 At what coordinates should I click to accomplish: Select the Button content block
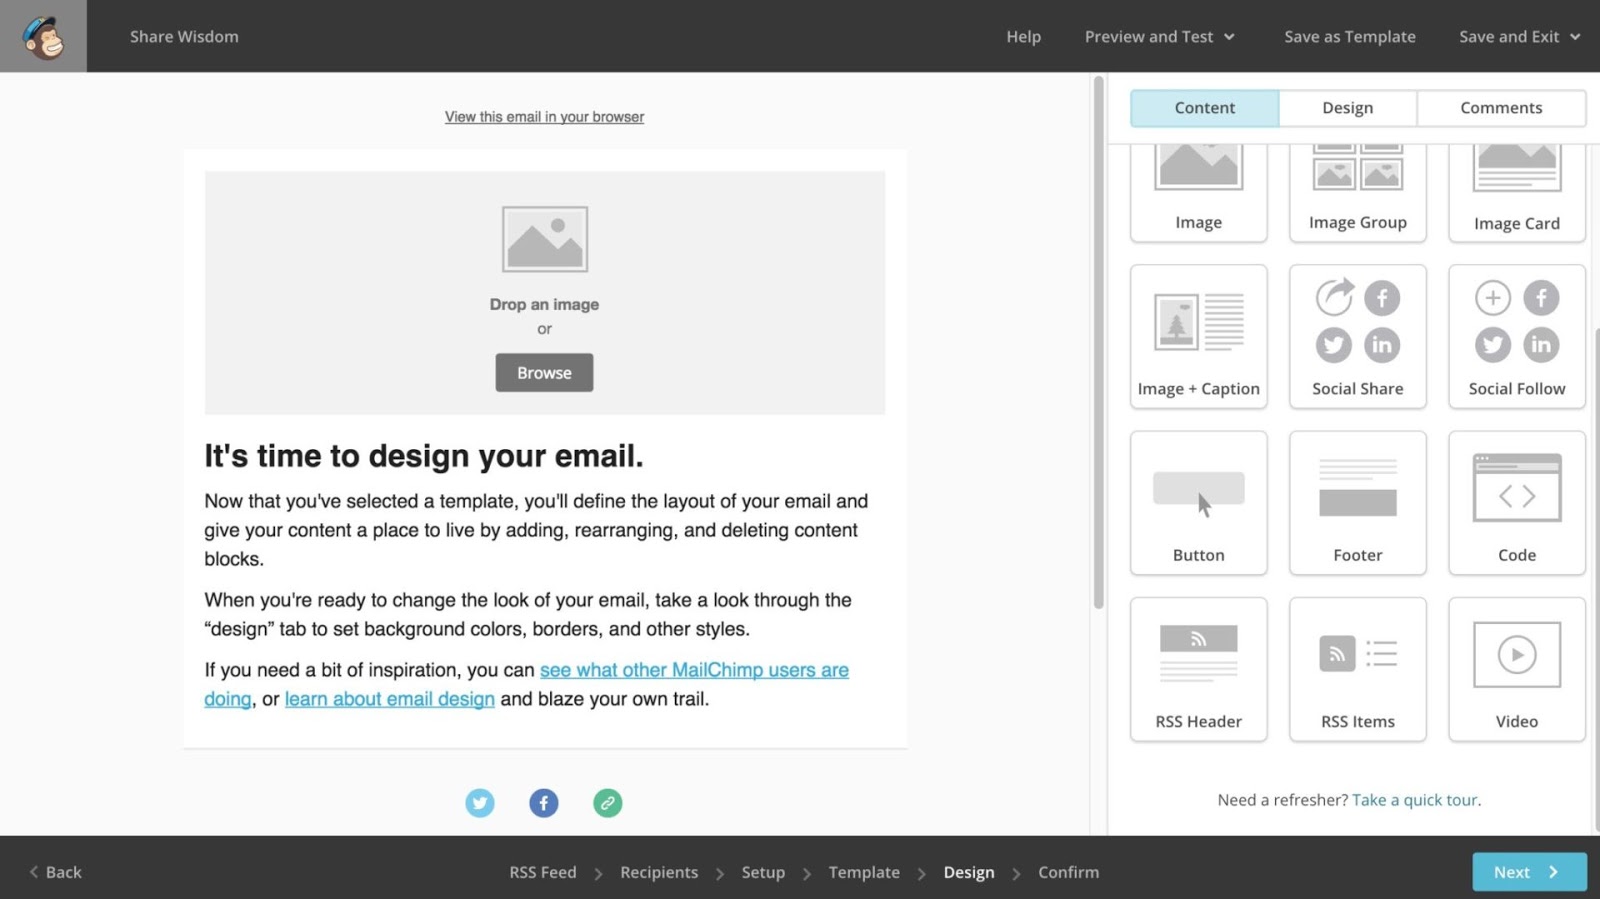(x=1198, y=503)
